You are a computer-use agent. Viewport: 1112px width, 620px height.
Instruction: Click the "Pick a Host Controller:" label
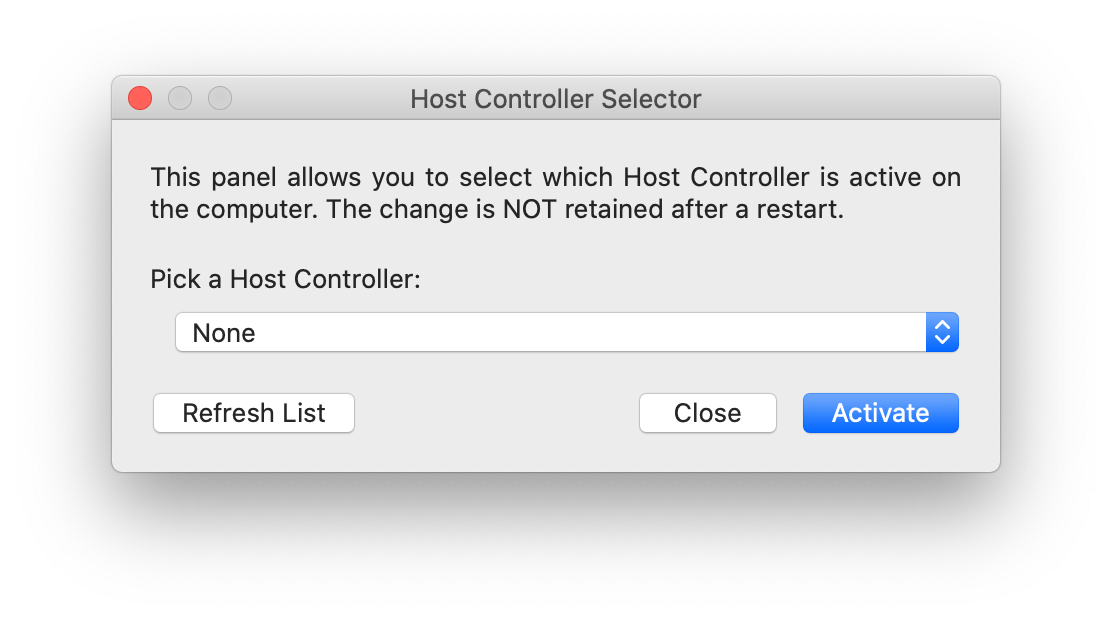286,279
